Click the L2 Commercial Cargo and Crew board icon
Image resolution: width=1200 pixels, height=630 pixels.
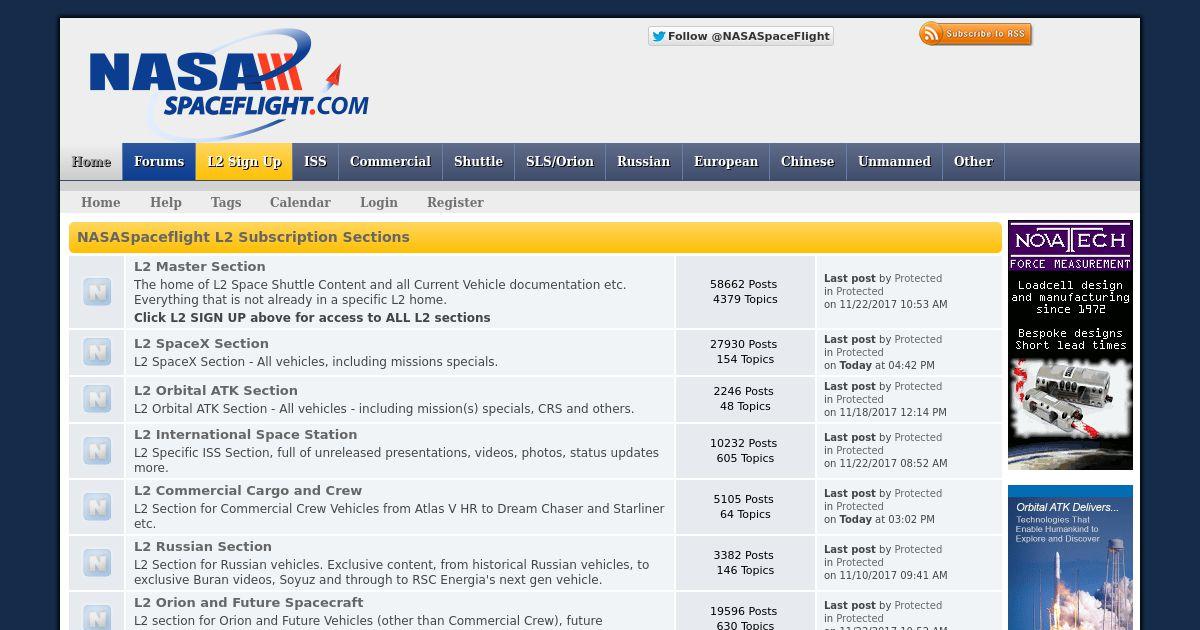(97, 507)
